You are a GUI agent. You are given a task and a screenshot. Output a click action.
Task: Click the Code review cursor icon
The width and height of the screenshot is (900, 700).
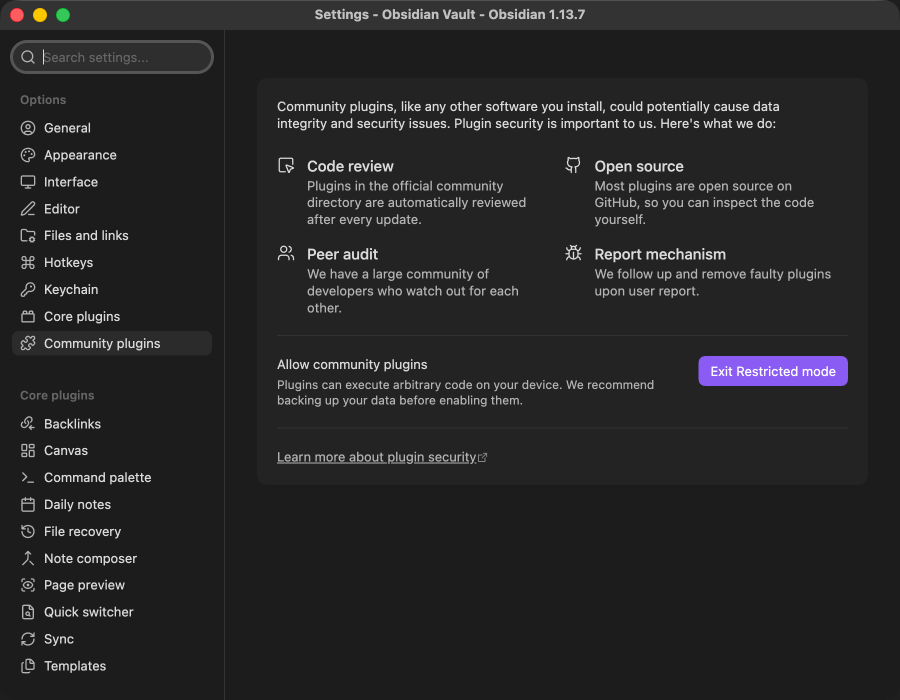[x=286, y=165]
